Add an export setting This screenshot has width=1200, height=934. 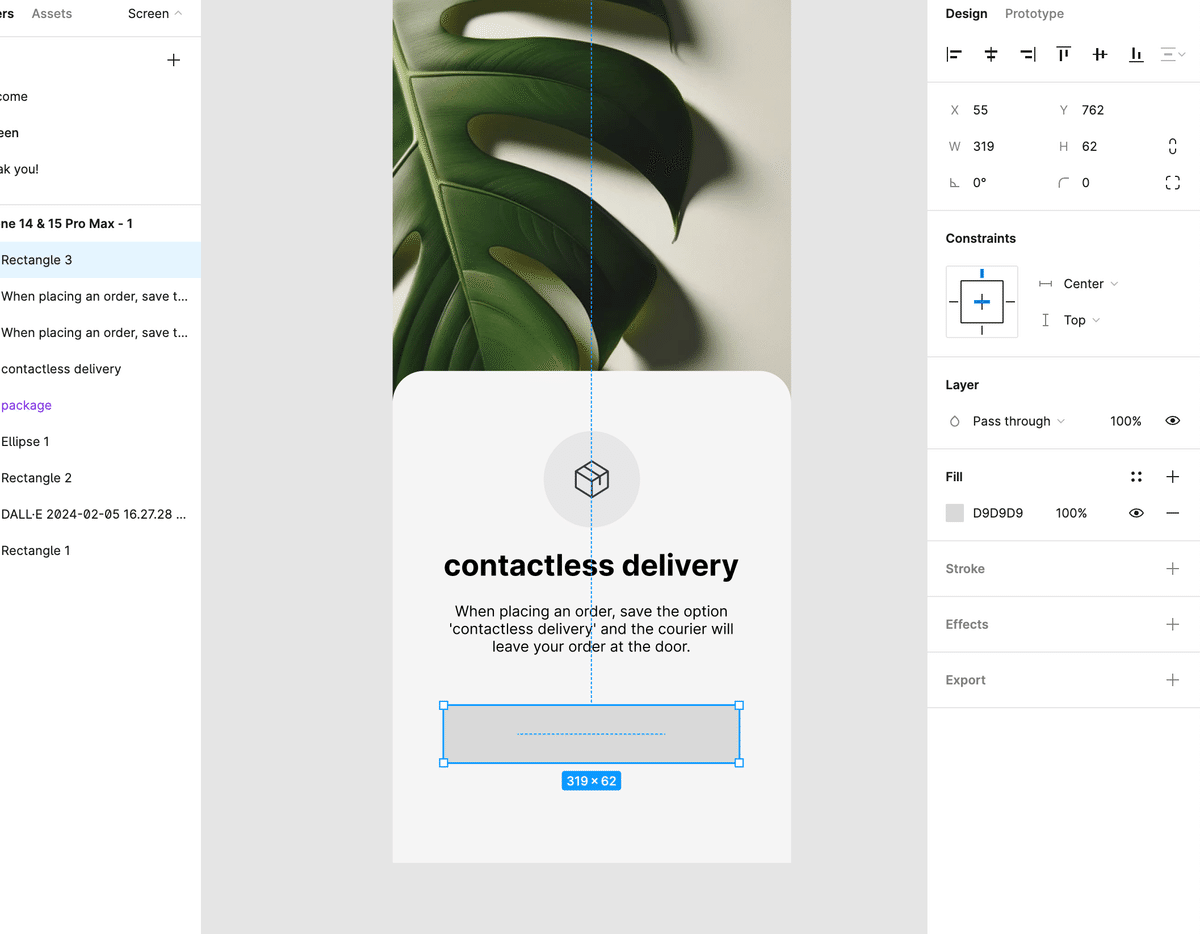[1173, 680]
